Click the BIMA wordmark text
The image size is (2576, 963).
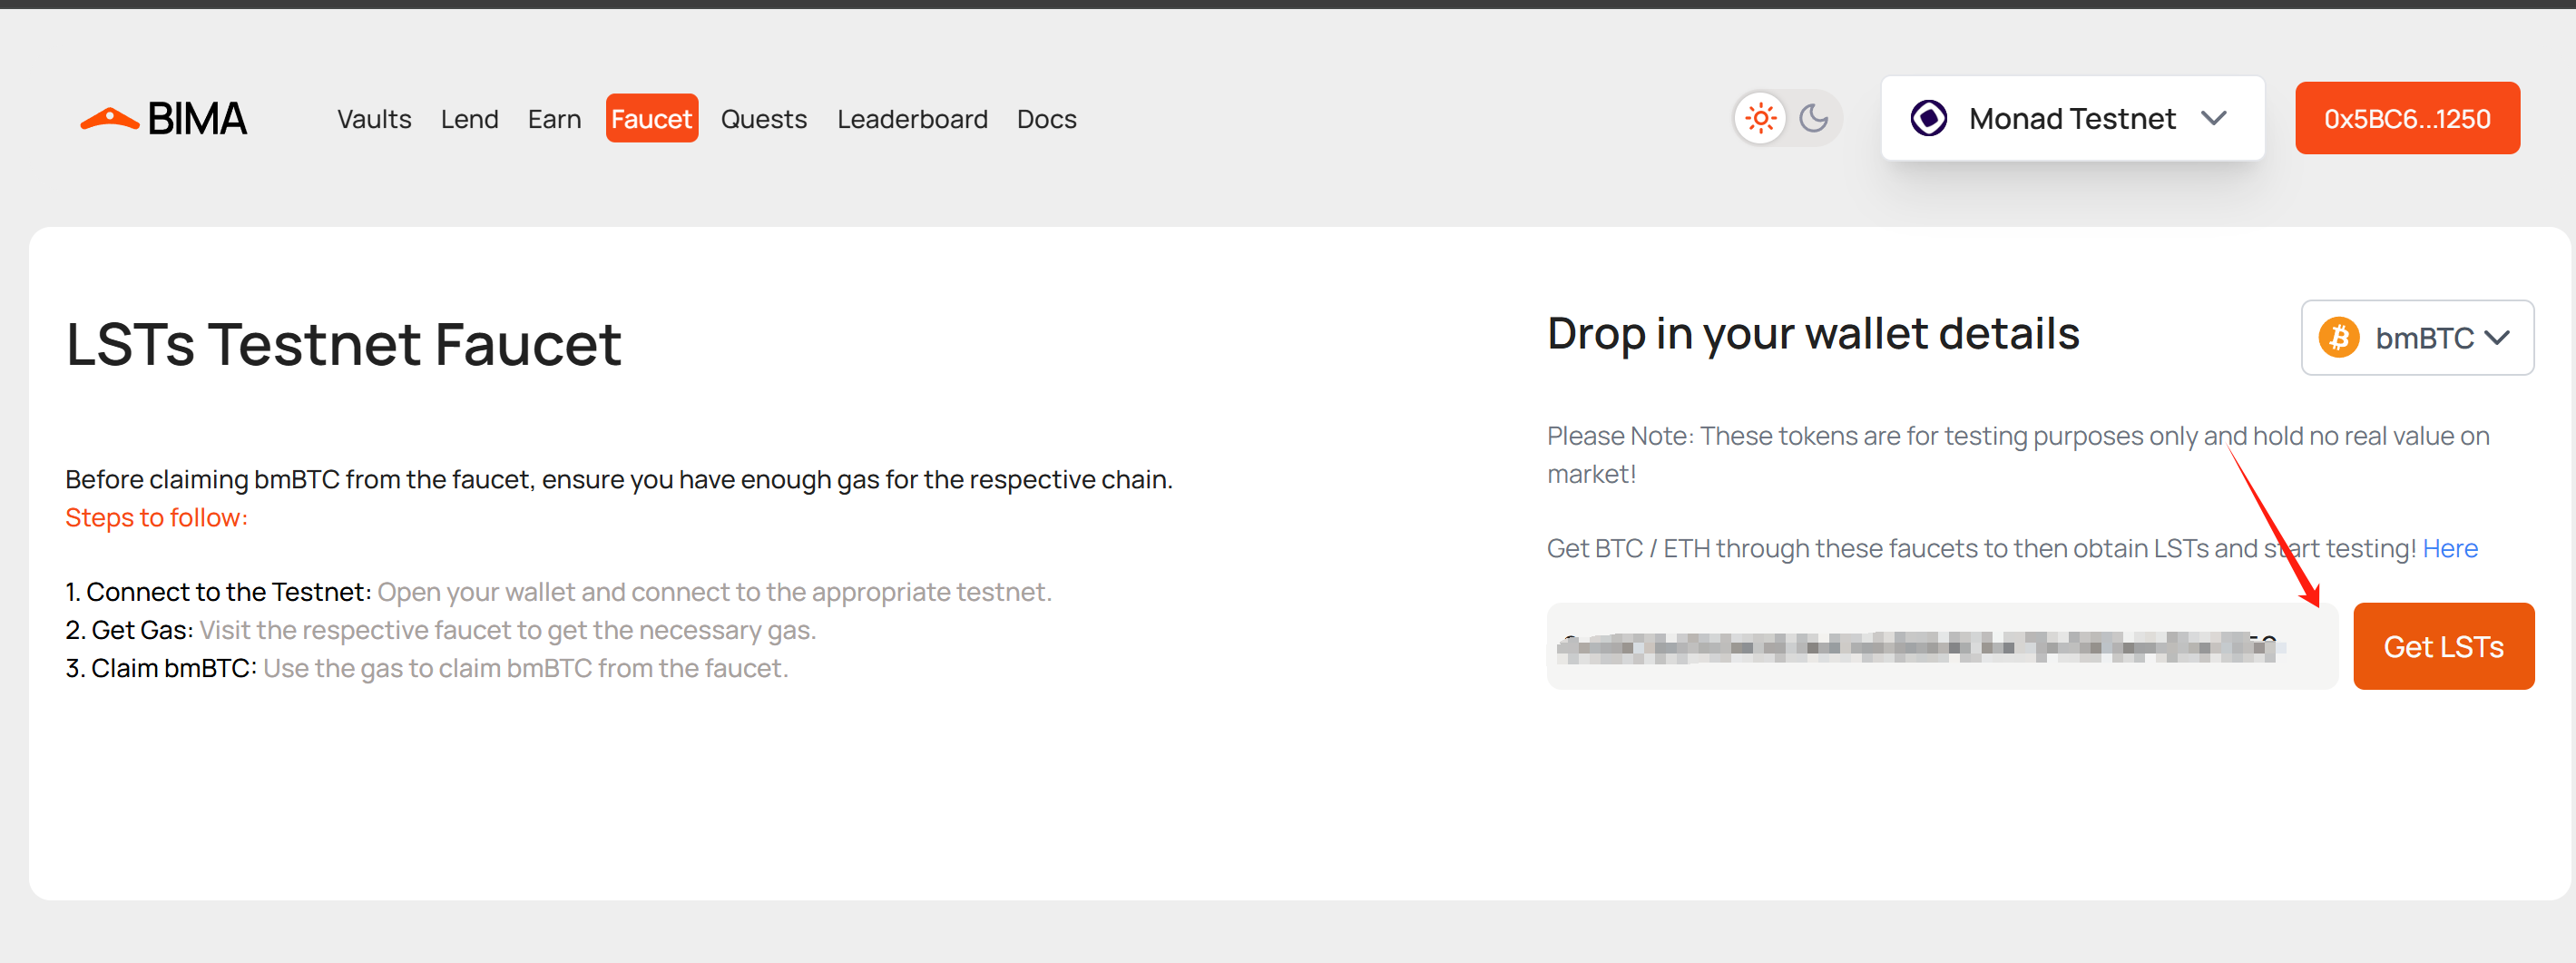click(197, 119)
